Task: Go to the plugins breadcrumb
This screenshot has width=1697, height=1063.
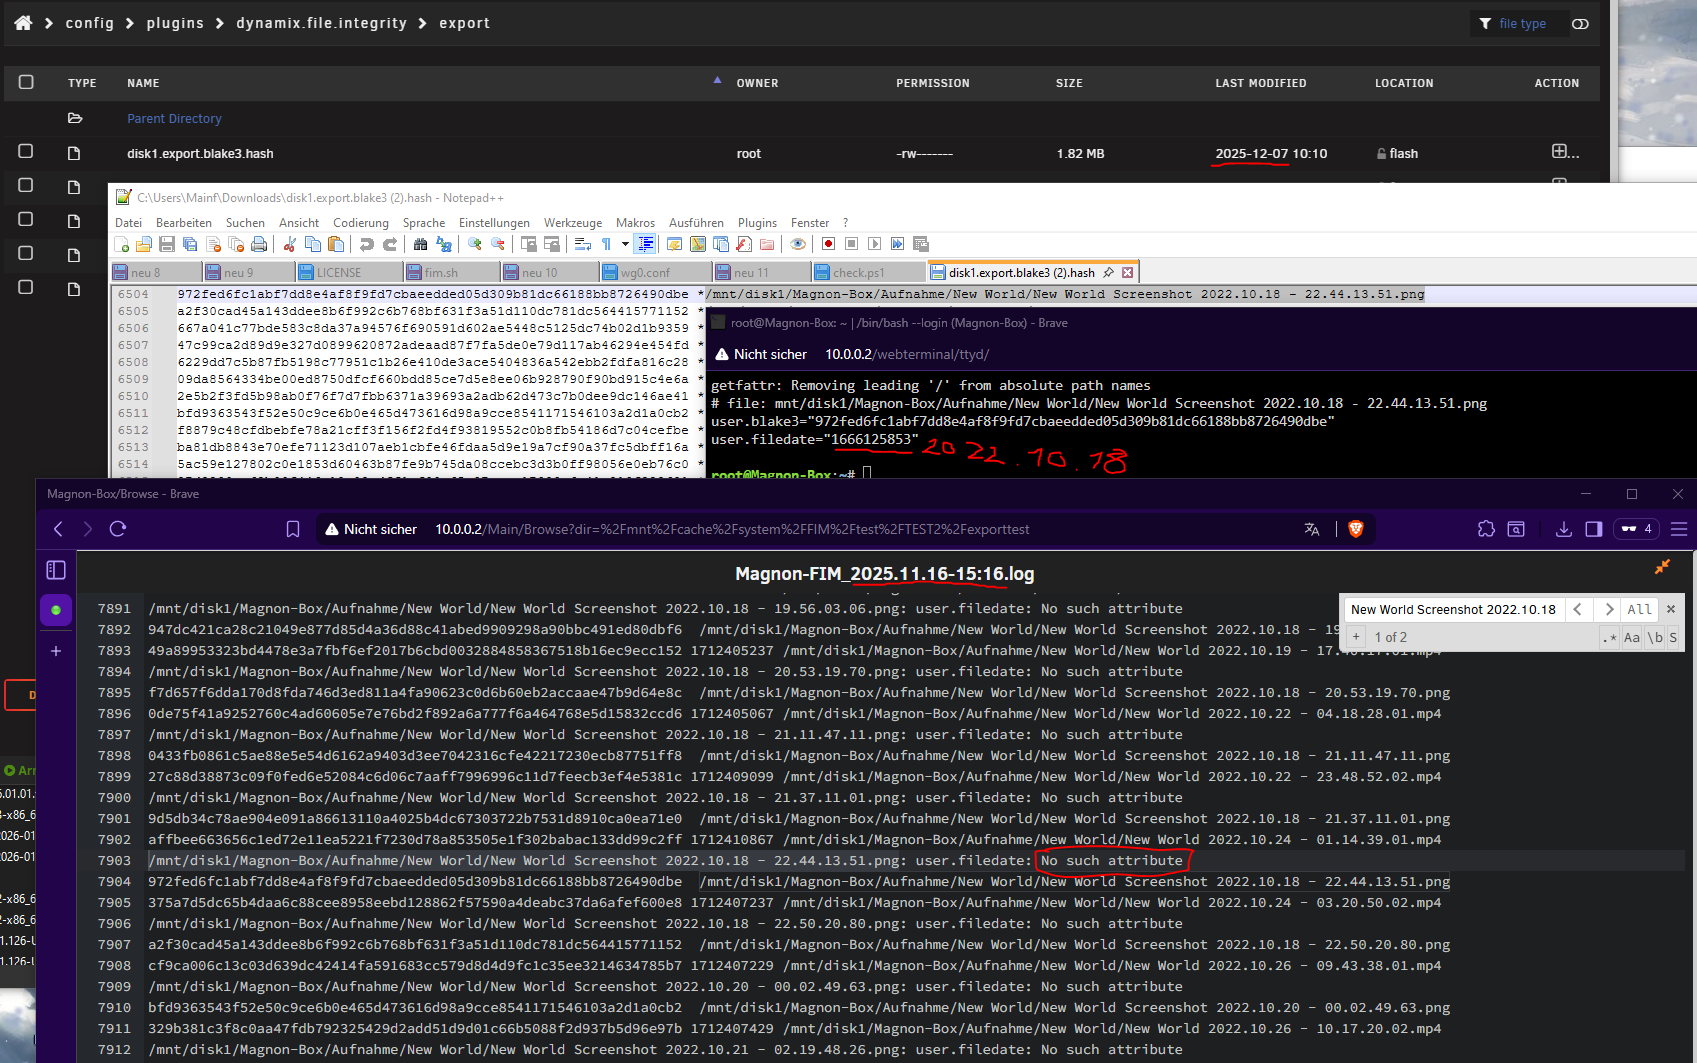Action: coord(175,22)
